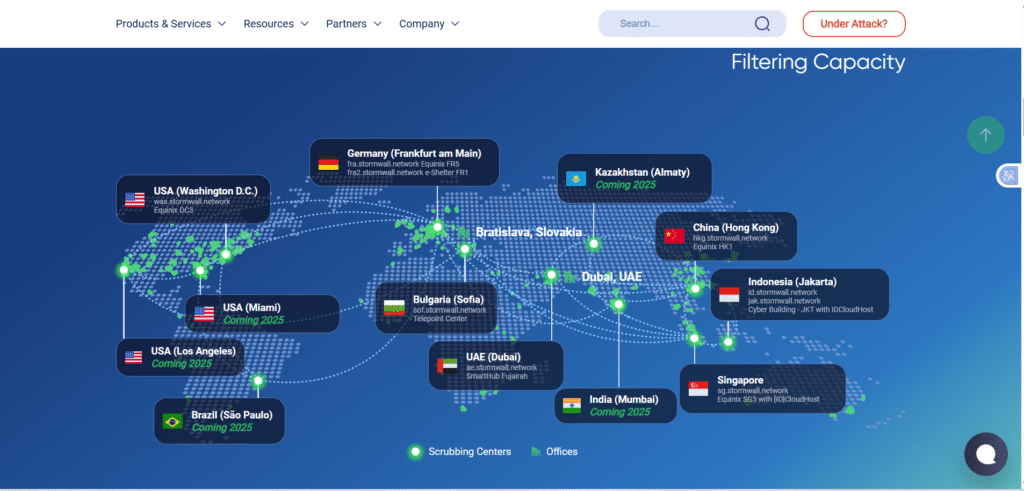Open the Company dropdown menu
1024x491 pixels.
429,24
